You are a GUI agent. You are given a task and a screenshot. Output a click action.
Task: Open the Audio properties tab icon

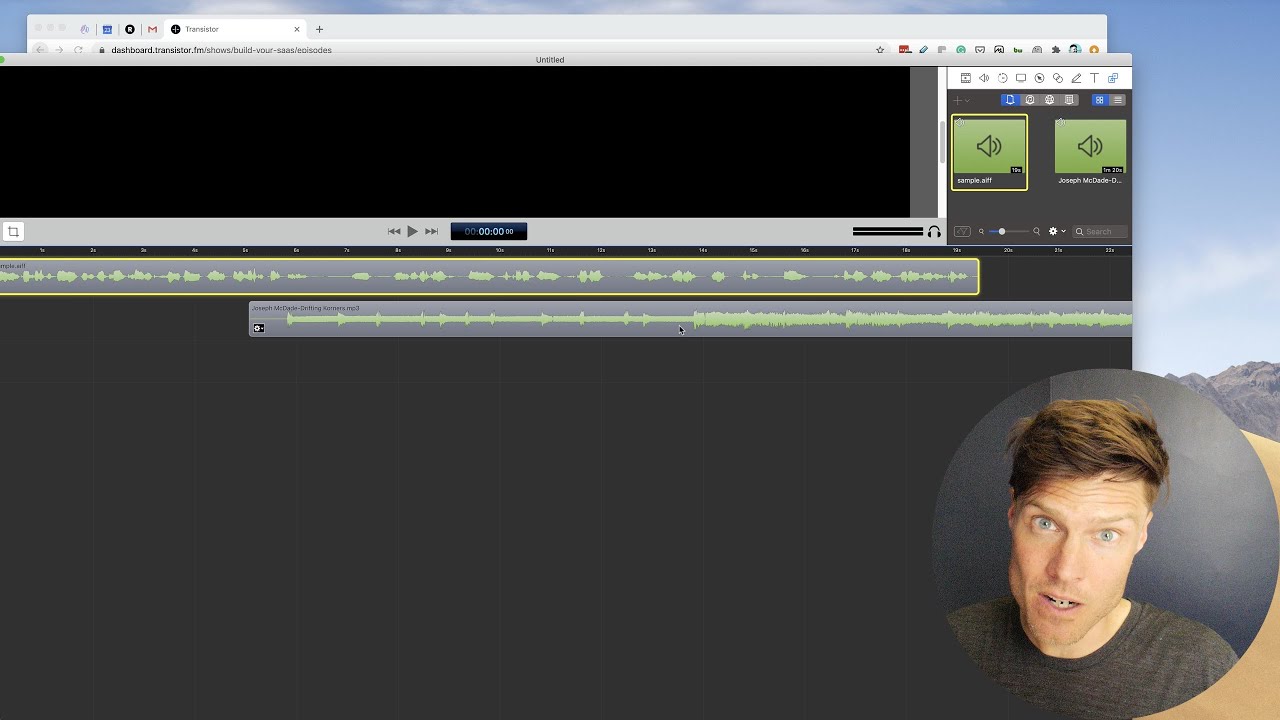tap(984, 78)
